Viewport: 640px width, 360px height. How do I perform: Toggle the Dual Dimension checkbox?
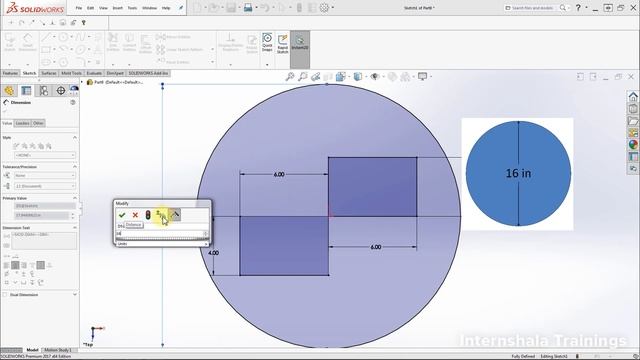5,295
